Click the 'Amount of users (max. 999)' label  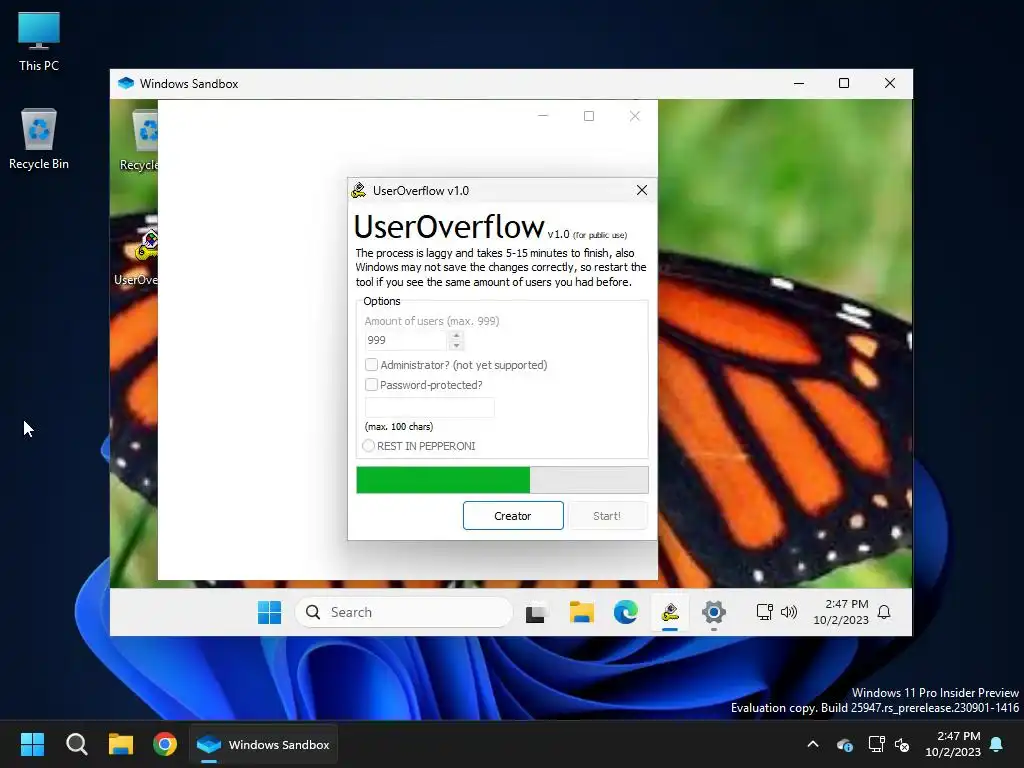pos(432,321)
